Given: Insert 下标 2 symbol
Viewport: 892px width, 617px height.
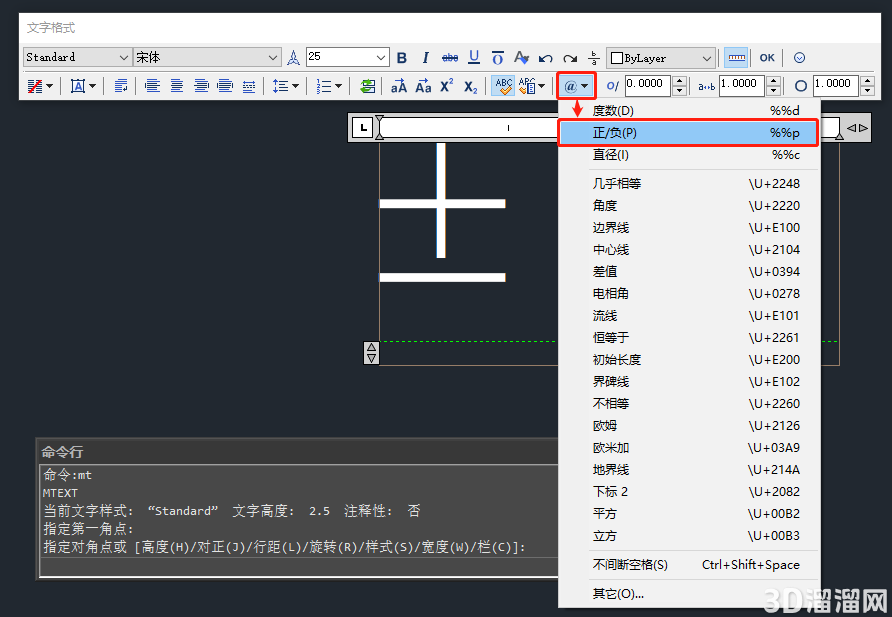Looking at the screenshot, I should tap(689, 491).
